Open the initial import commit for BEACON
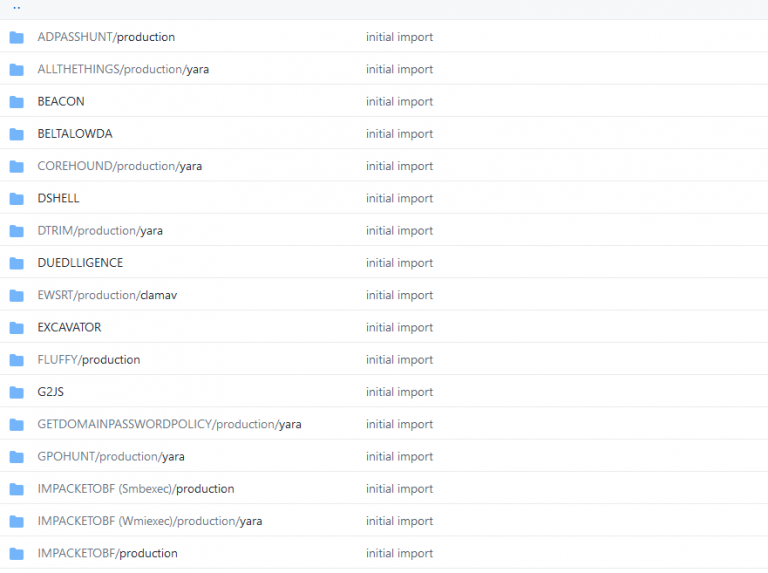The height and width of the screenshot is (573, 768). pos(399,102)
